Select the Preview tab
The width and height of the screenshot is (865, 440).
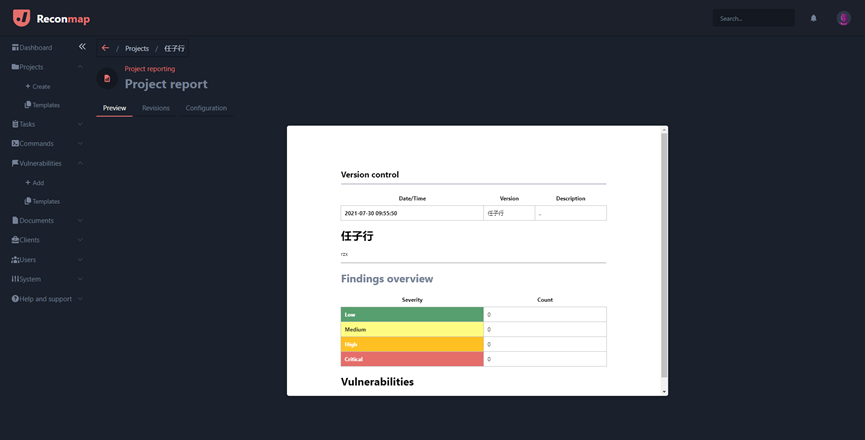114,108
